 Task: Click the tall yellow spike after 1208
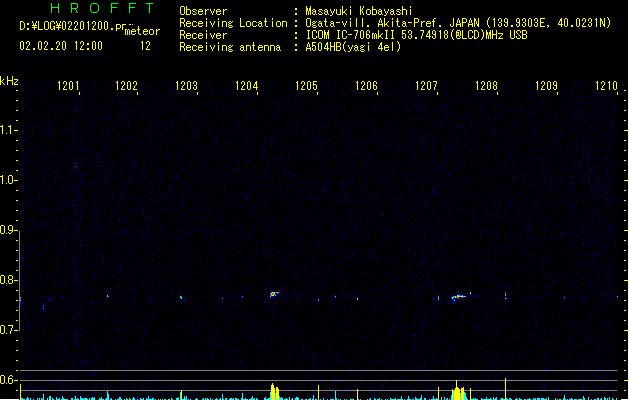505,389
